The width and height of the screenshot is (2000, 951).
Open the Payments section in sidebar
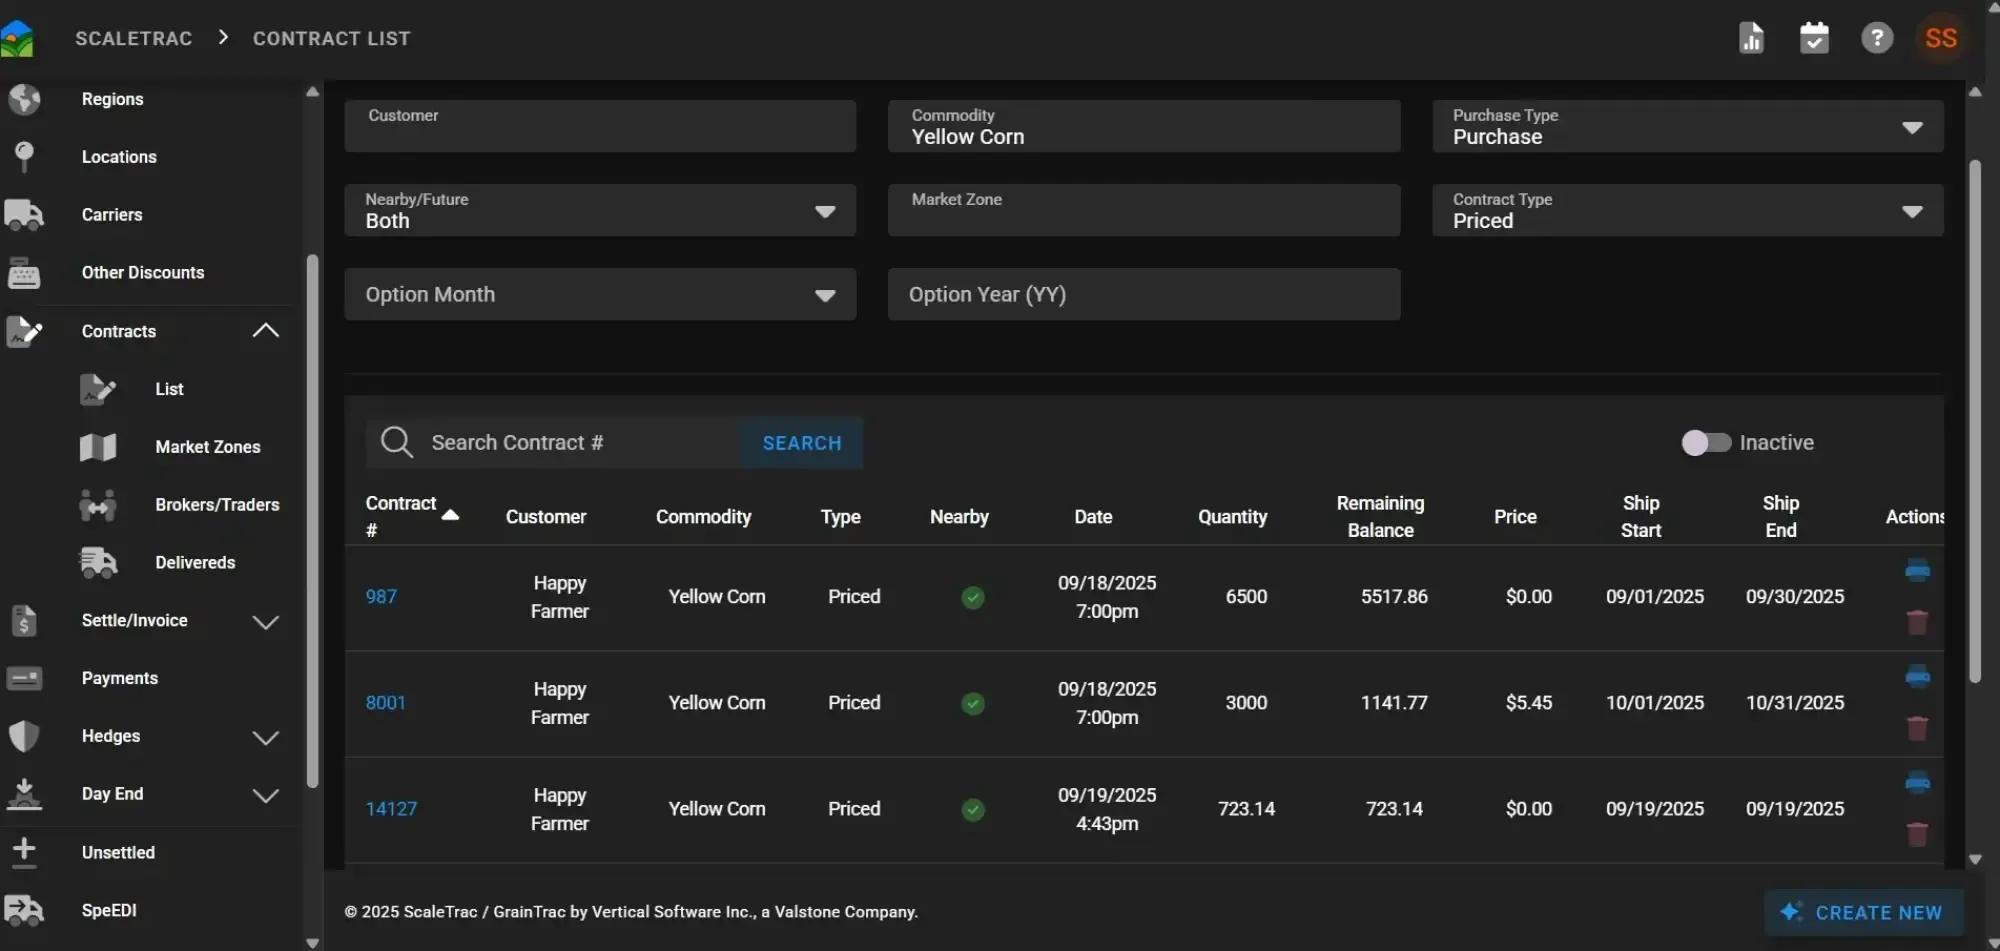[x=120, y=678]
